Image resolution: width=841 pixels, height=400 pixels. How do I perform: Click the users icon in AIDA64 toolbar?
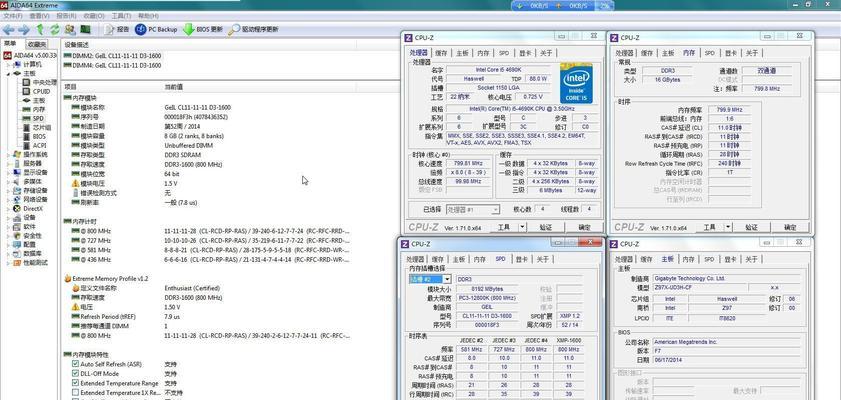point(70,29)
